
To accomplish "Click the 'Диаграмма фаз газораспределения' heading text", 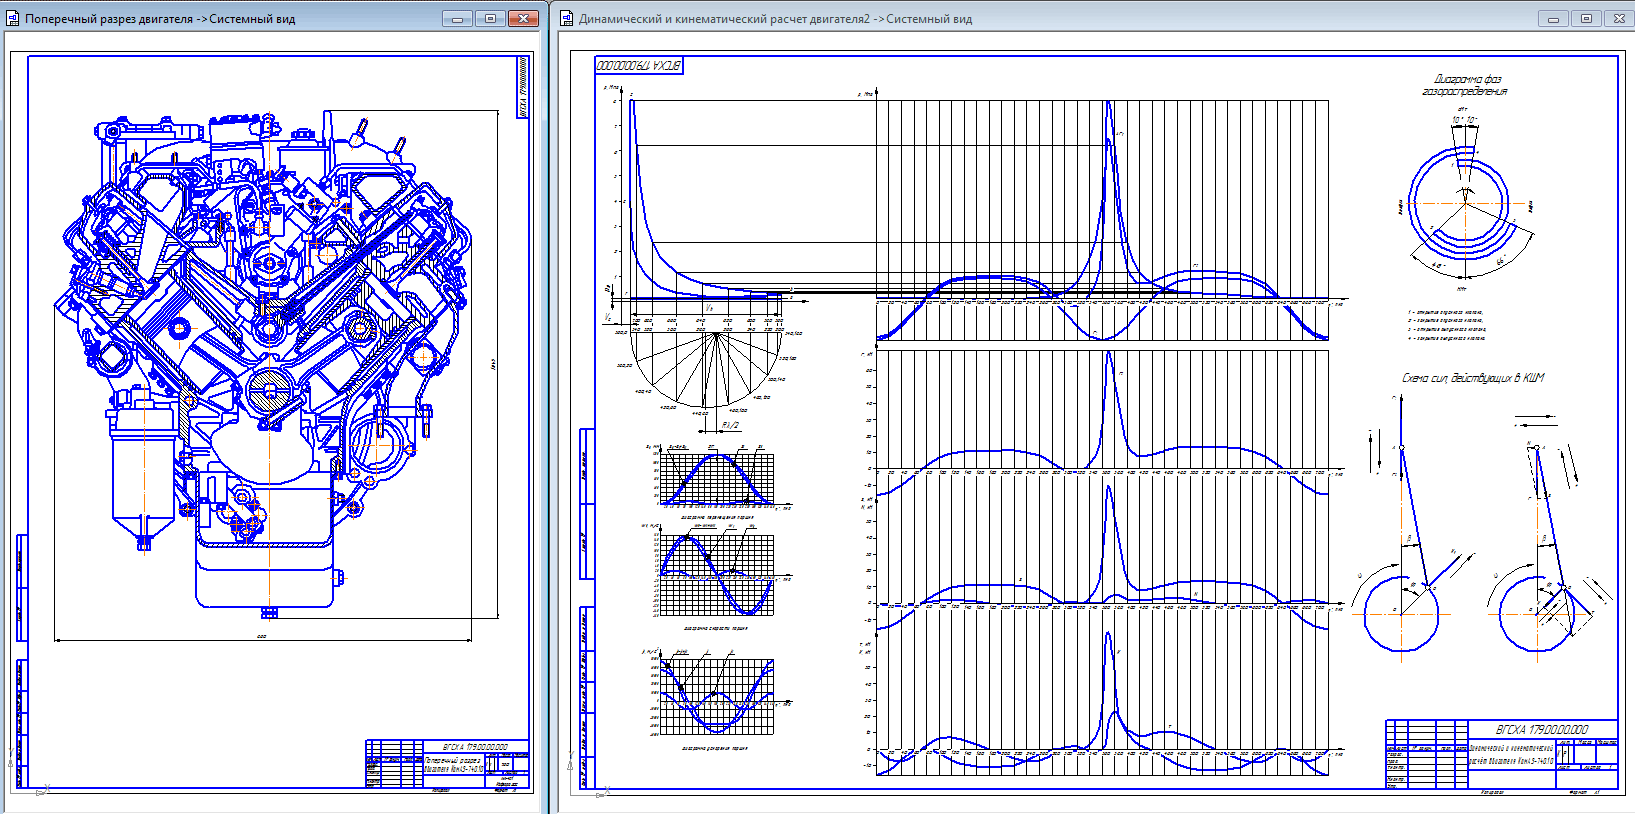I will (1465, 85).
